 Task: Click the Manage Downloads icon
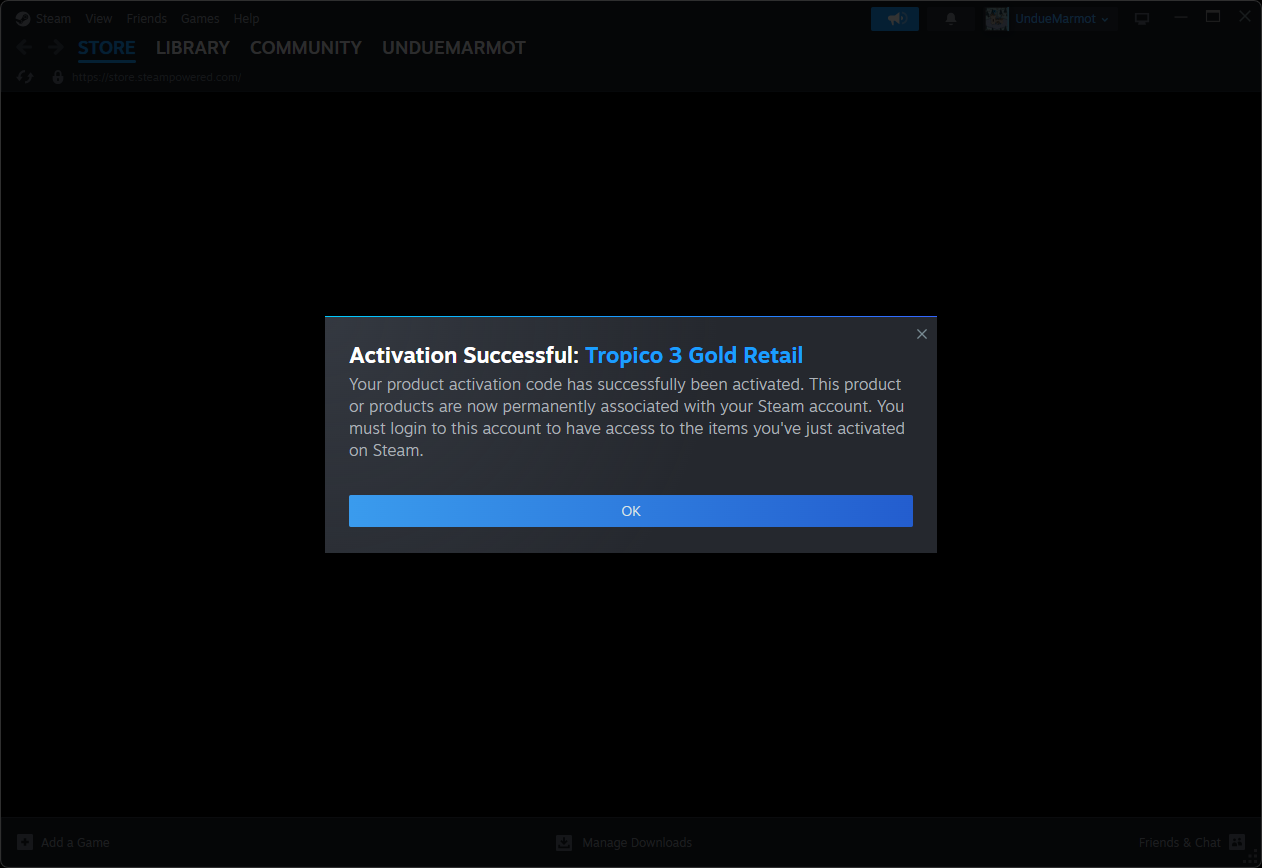point(564,842)
